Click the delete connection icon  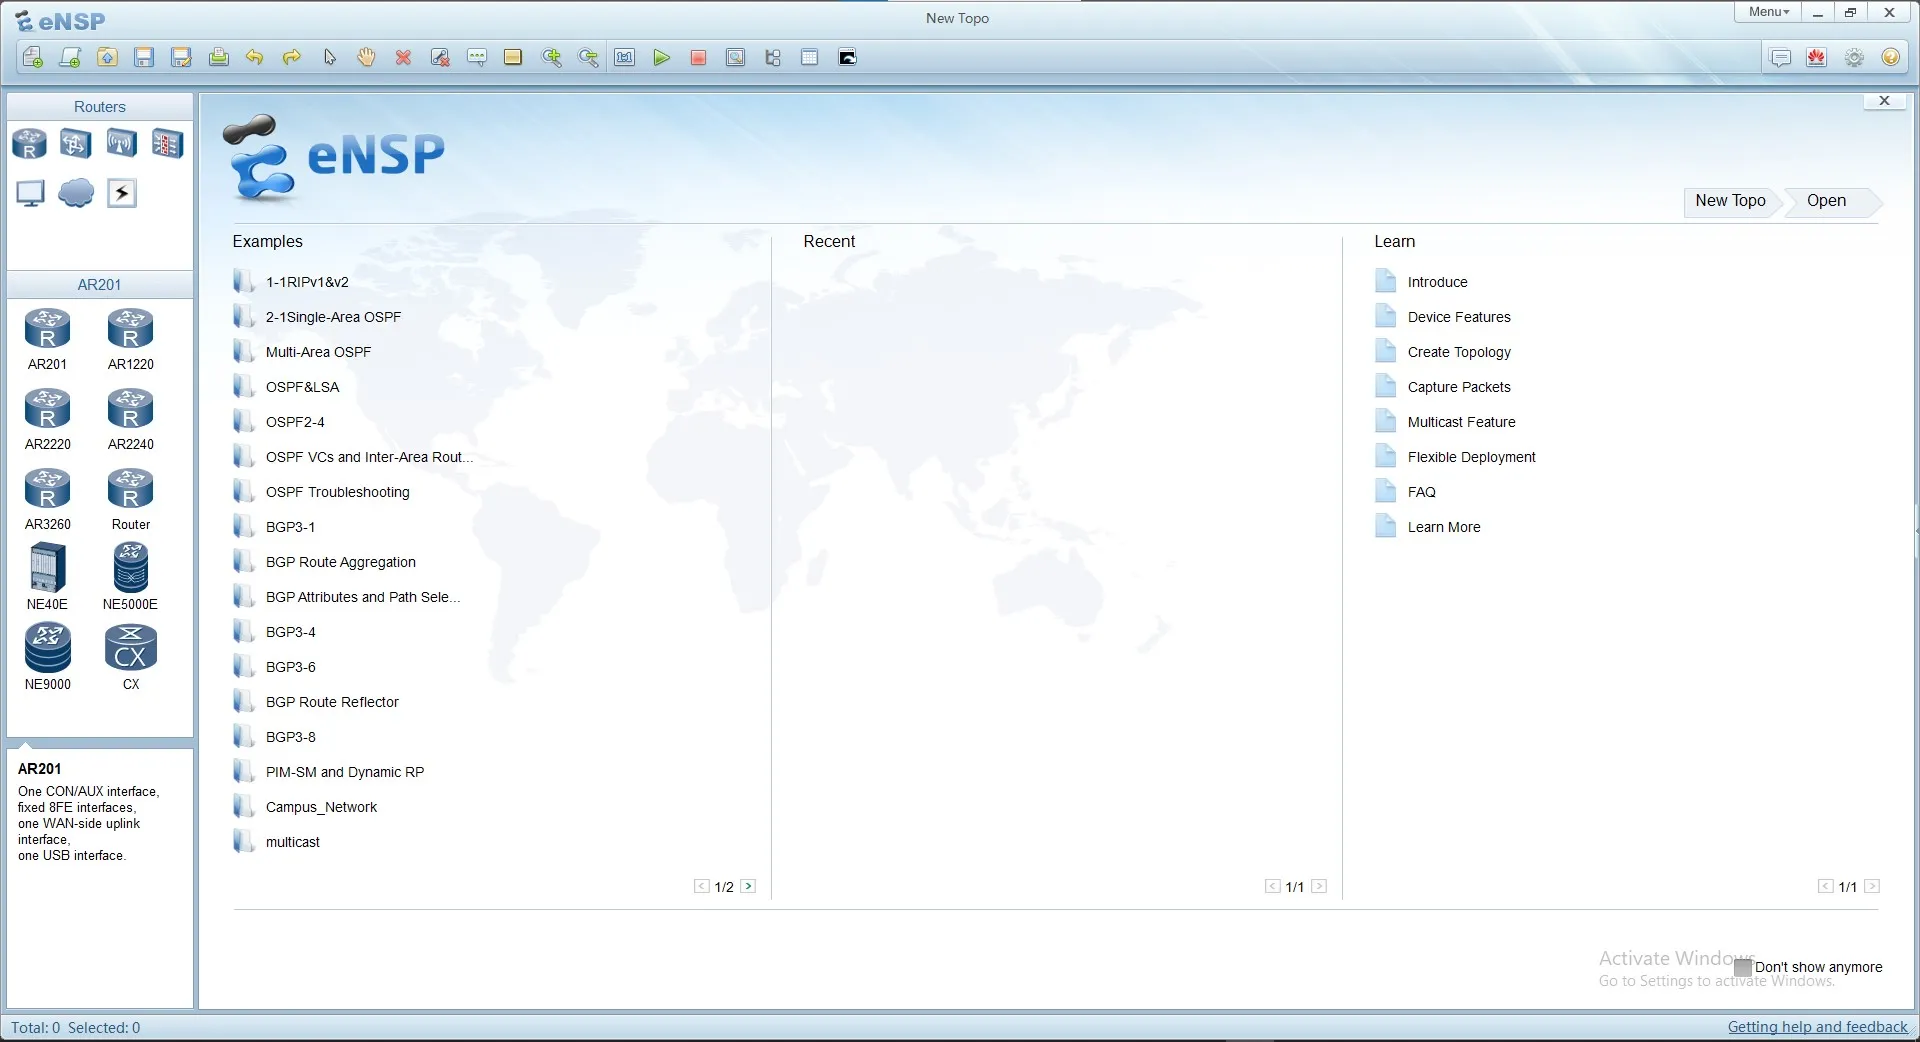tap(440, 57)
